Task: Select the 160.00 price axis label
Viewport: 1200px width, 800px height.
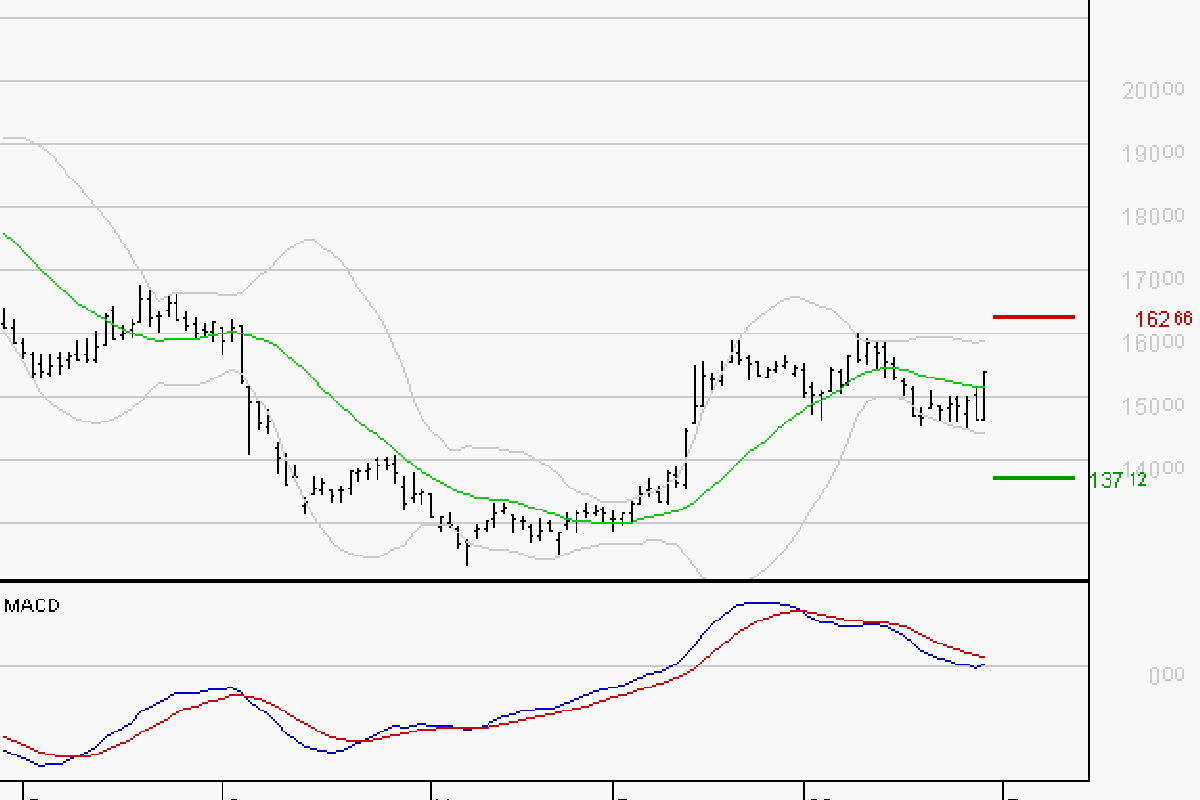Action: point(1152,343)
